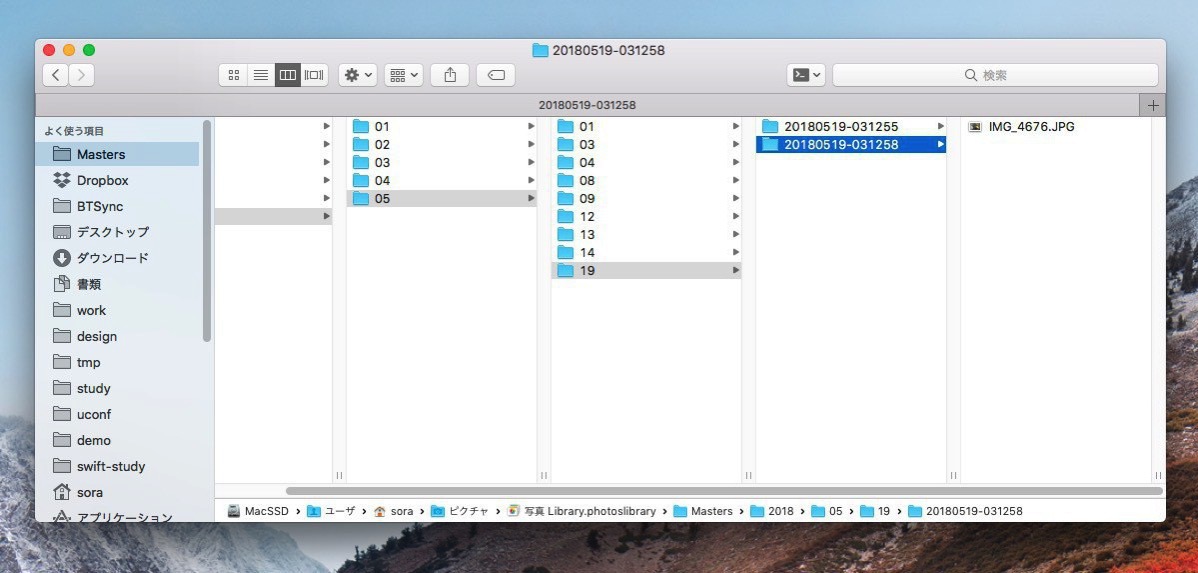Open 書類 in the sidebar
This screenshot has width=1198, height=573.
(117, 284)
